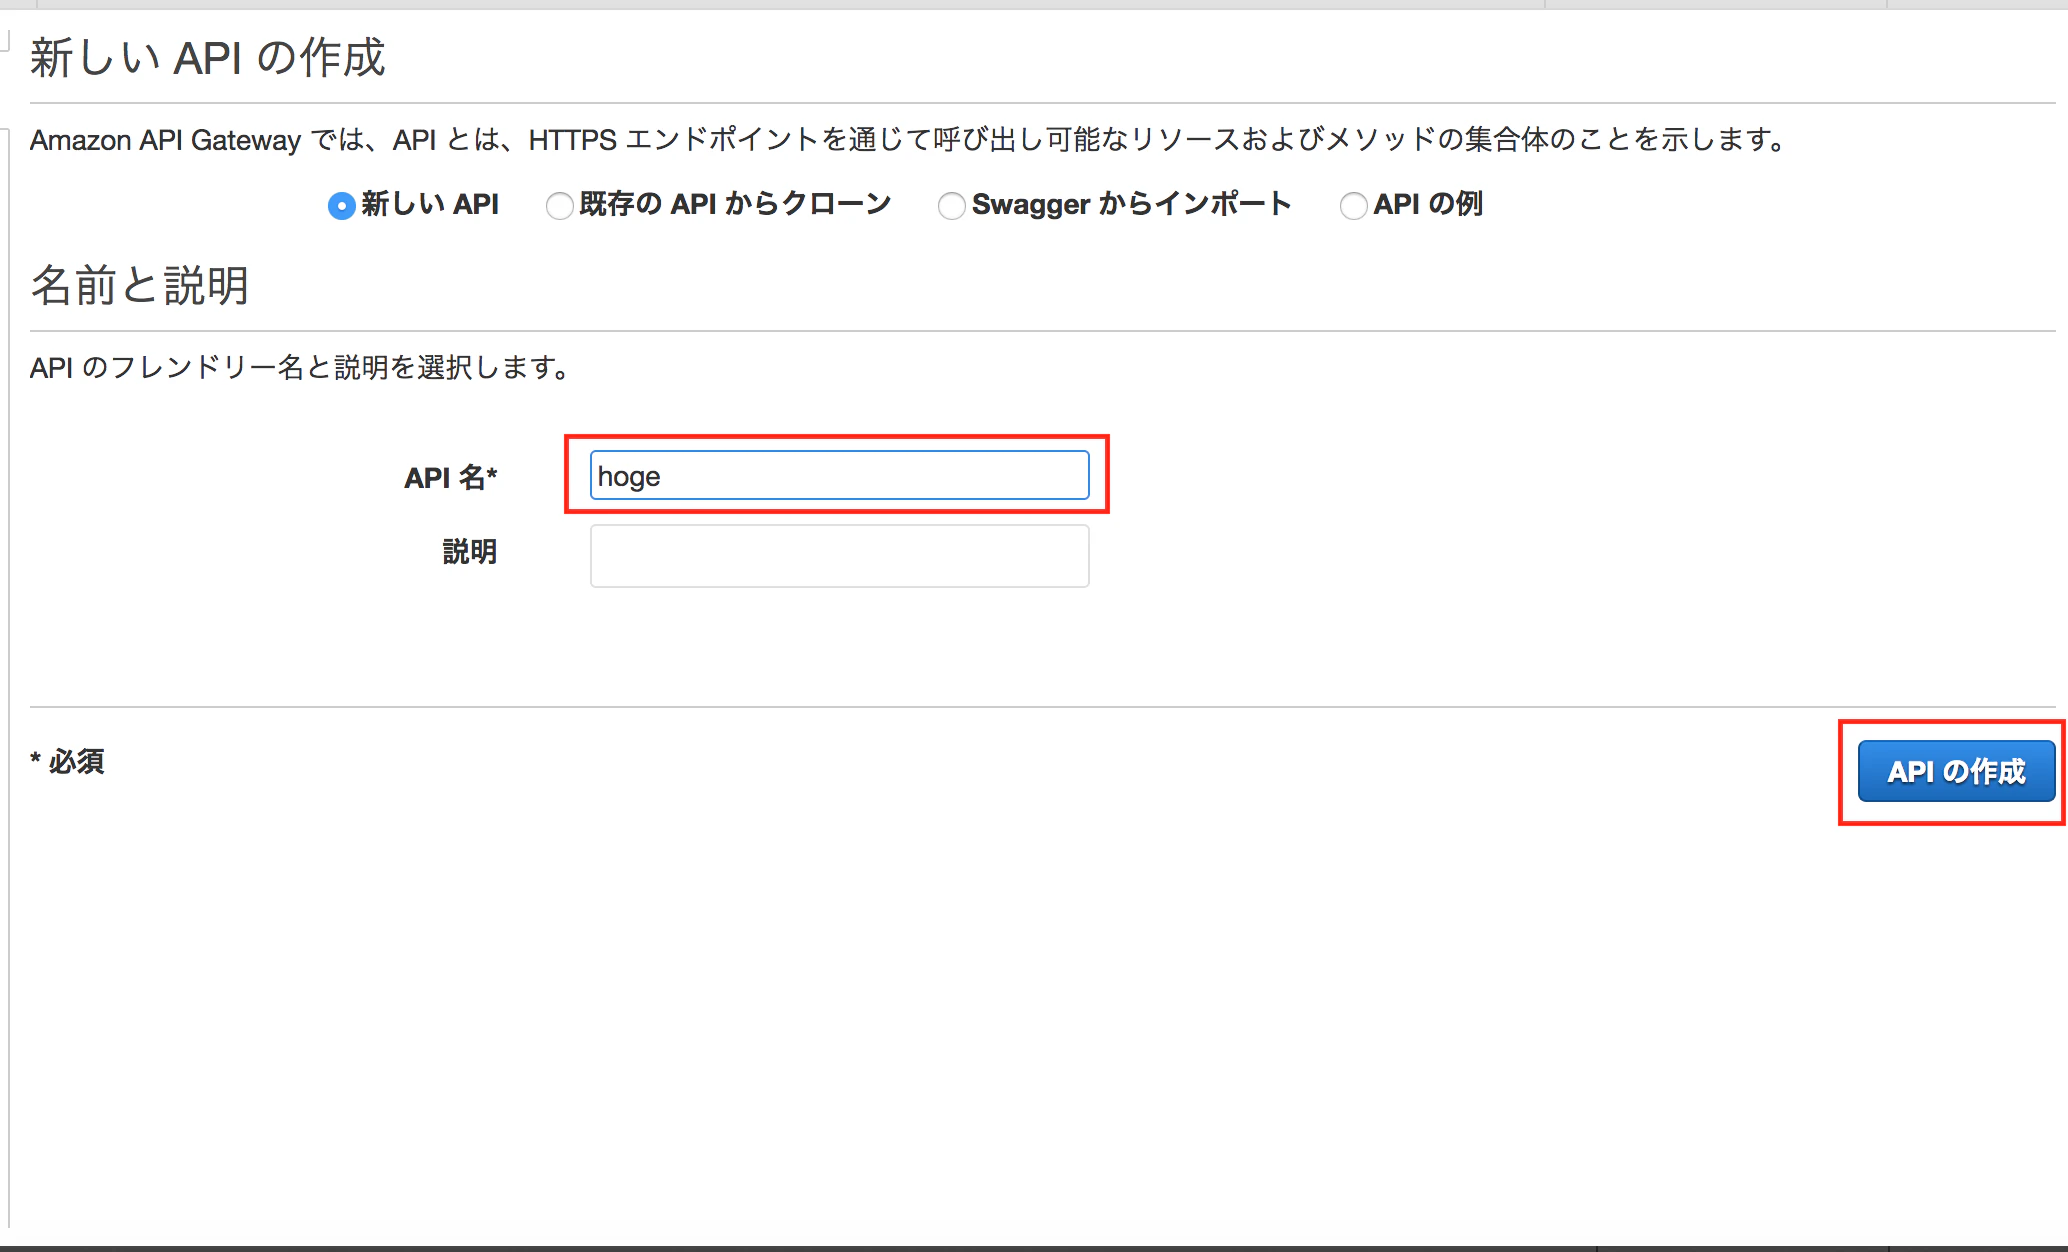This screenshot has height=1252, width=2068.
Task: Click the API のフレンドリー名 instruction text
Action: pyautogui.click(x=301, y=367)
